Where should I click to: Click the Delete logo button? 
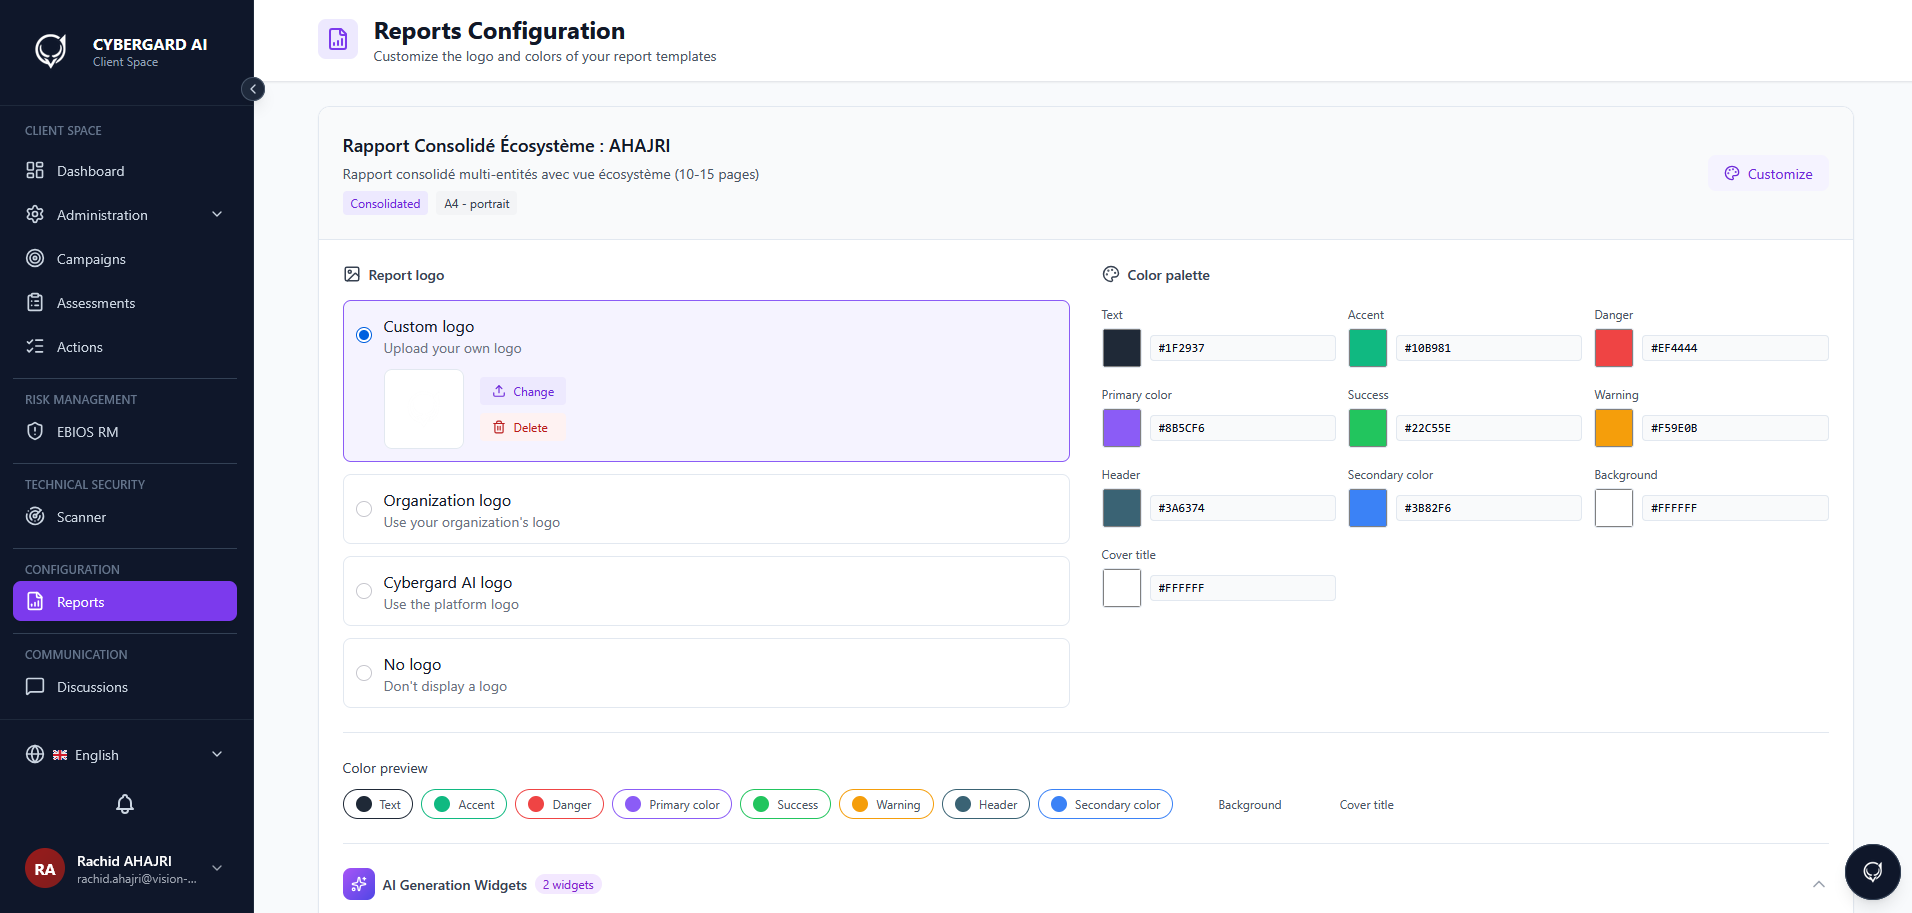(520, 427)
